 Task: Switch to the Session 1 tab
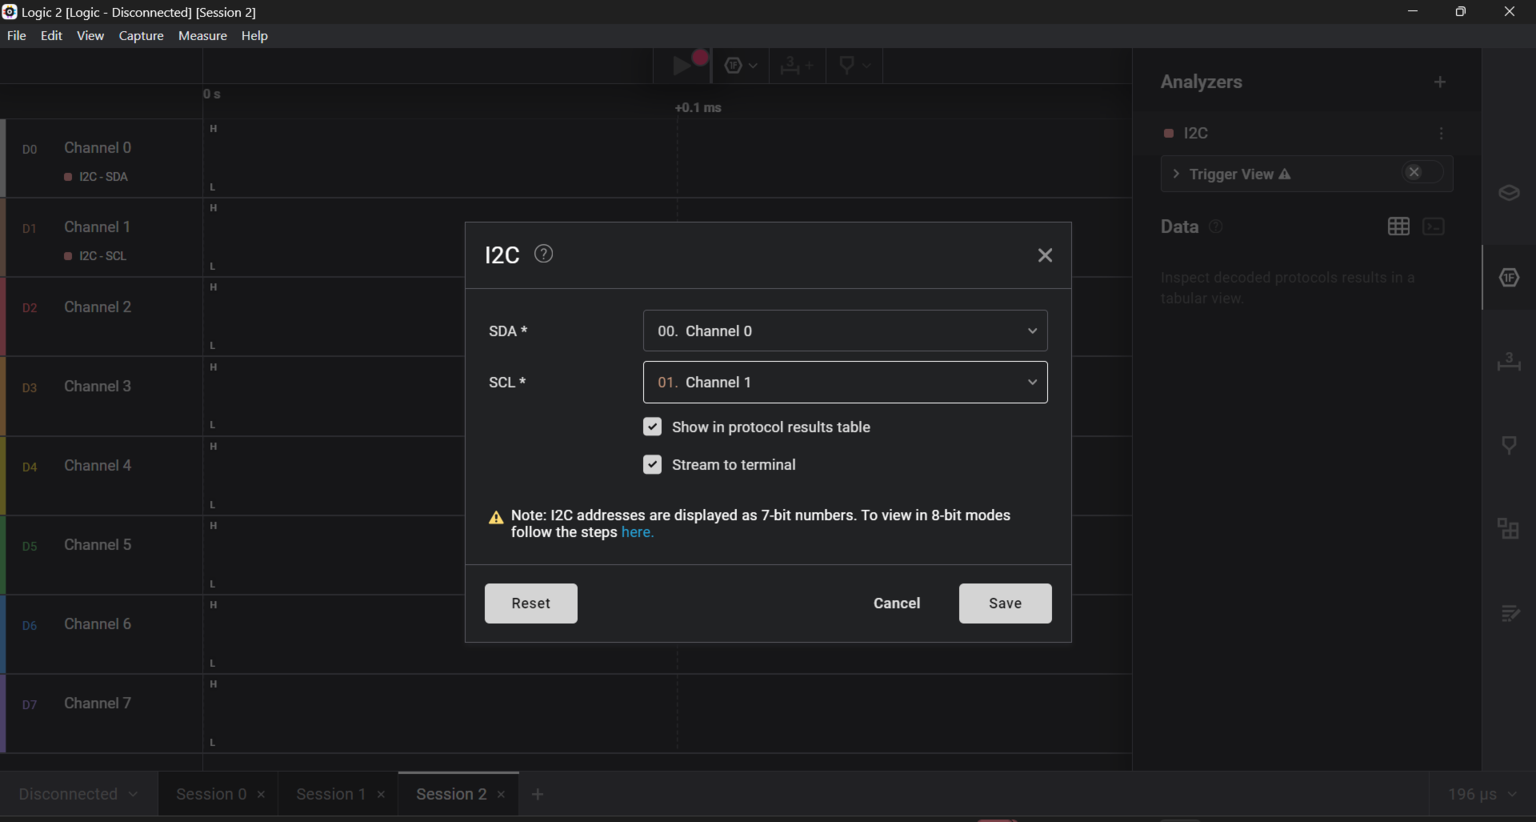(x=331, y=794)
